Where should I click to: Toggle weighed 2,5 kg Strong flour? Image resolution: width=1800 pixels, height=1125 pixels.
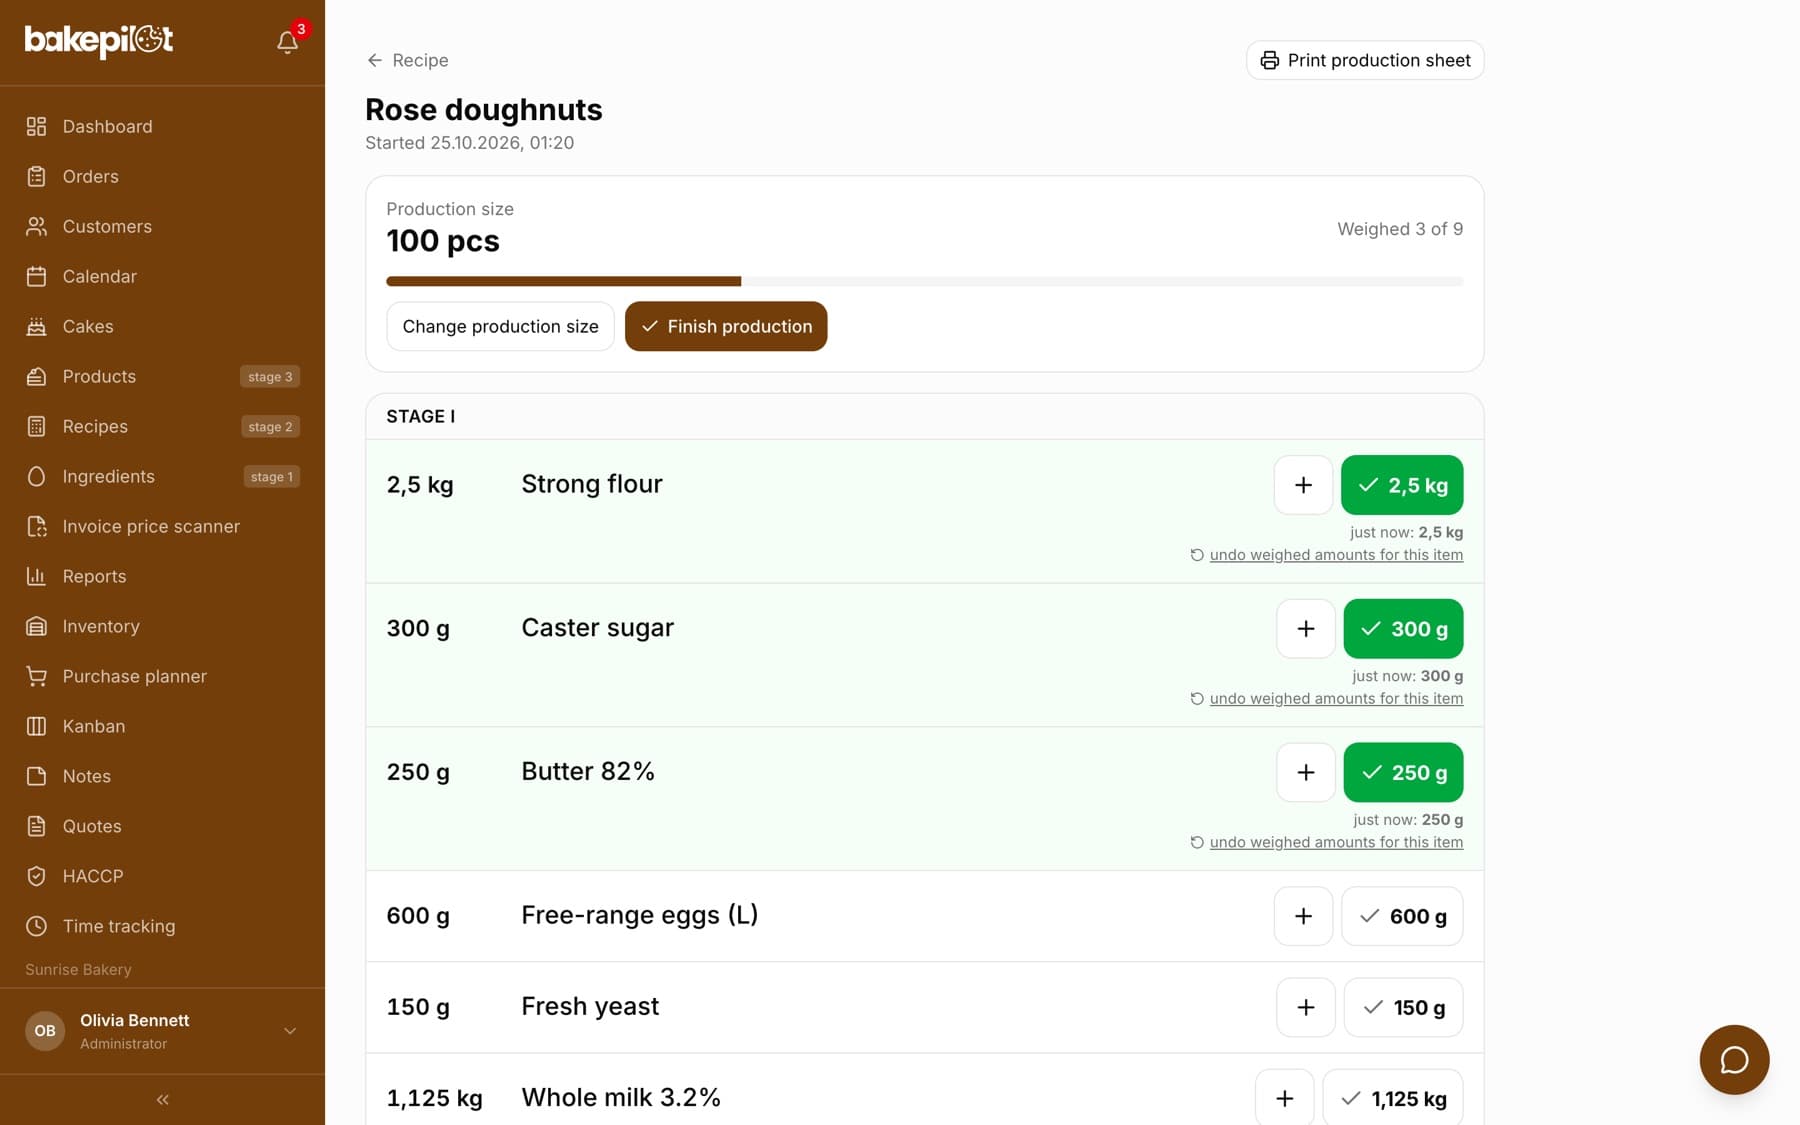tap(1402, 485)
